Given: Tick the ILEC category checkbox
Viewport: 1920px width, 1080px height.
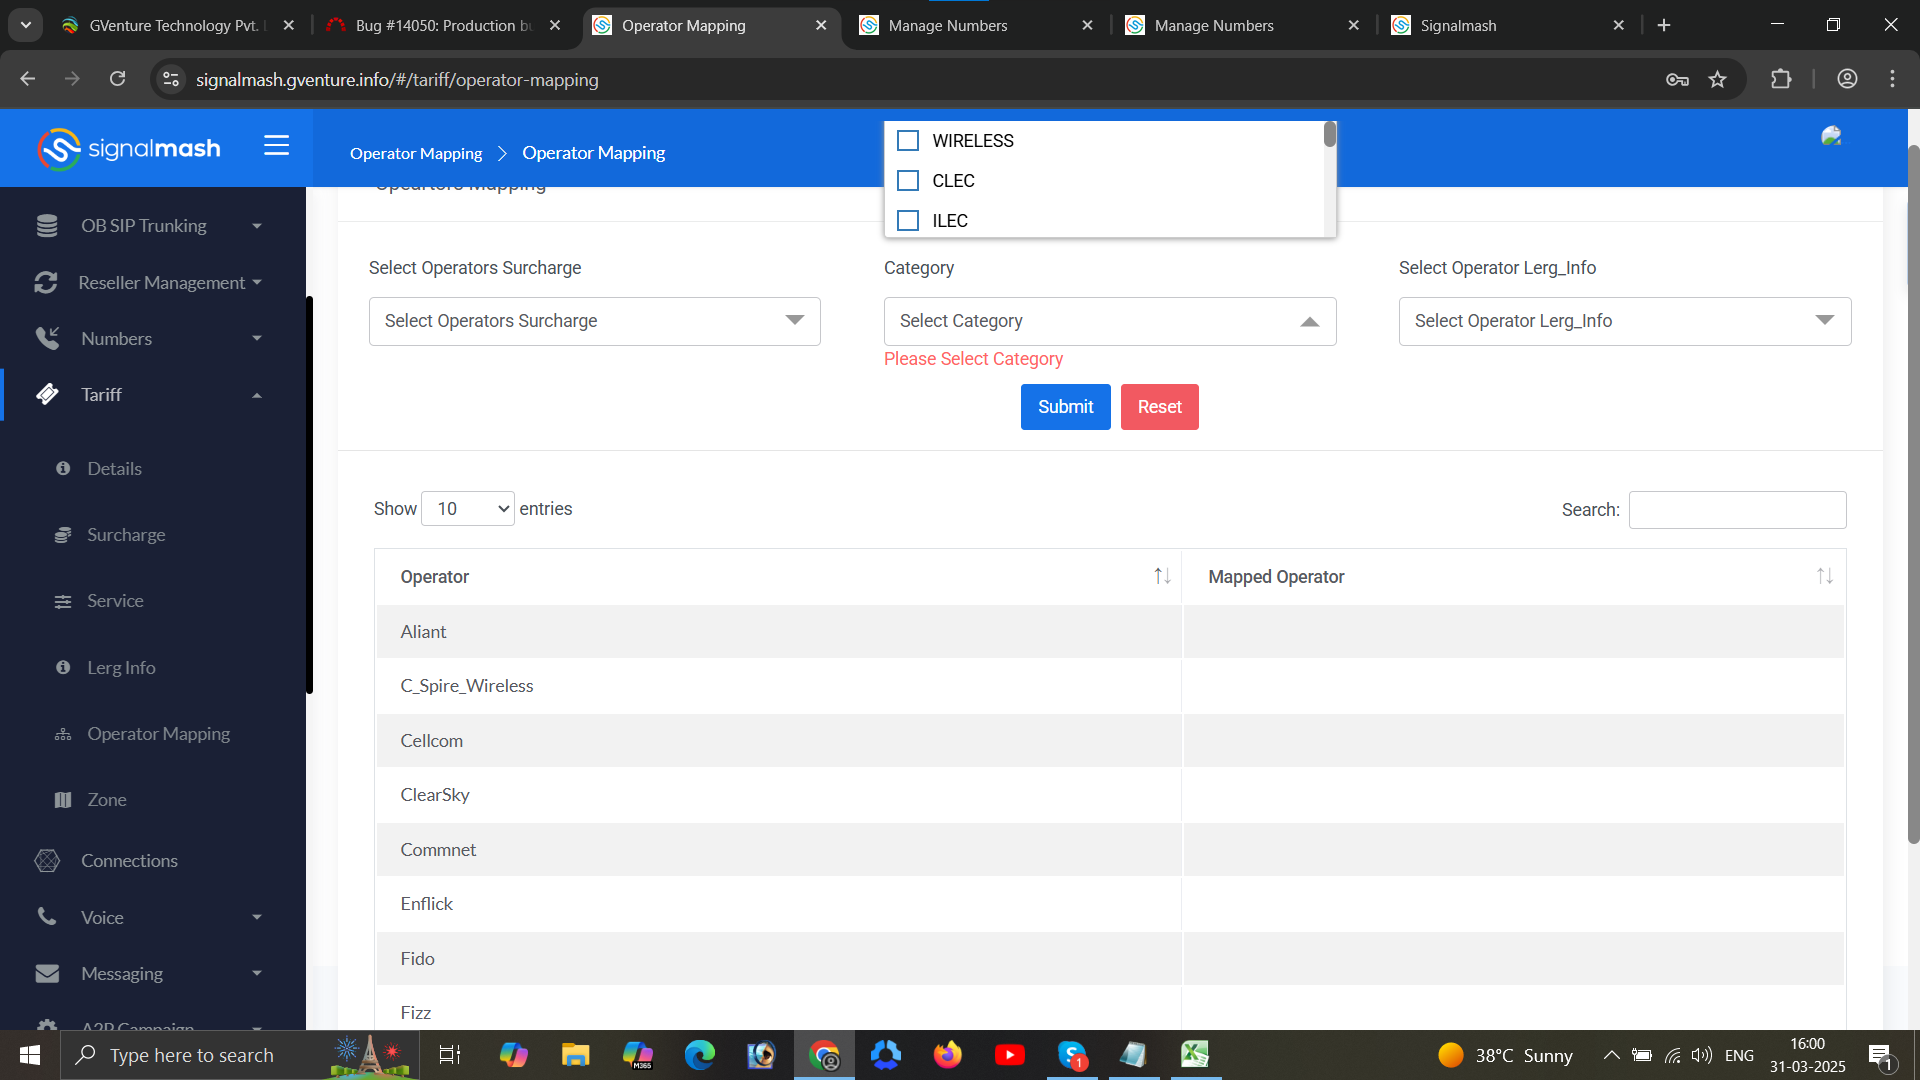Looking at the screenshot, I should [x=908, y=221].
